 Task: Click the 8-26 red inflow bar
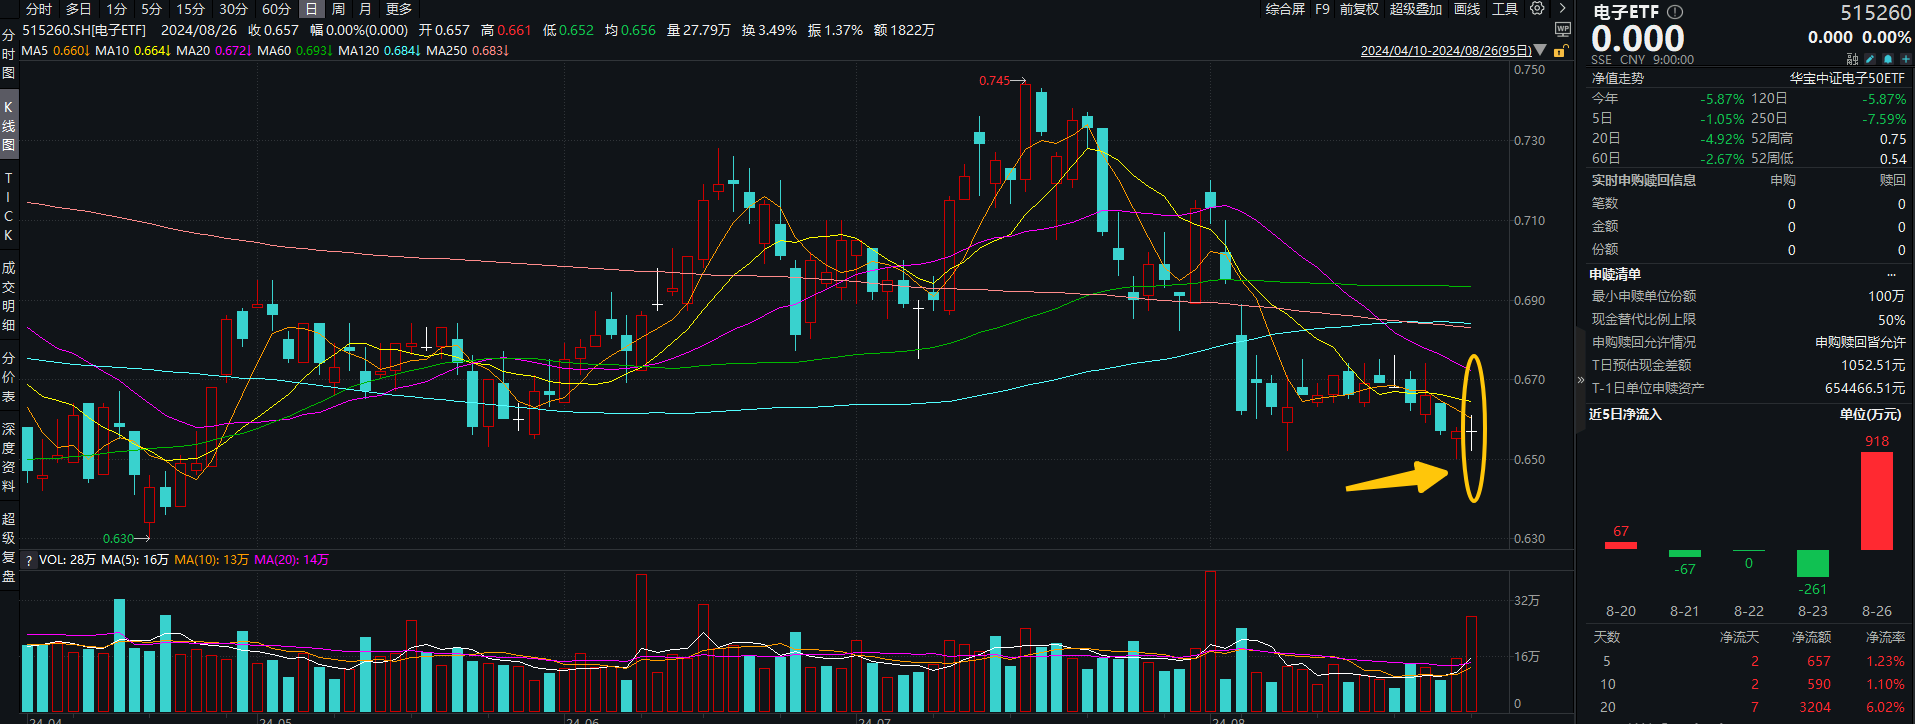pyautogui.click(x=1876, y=500)
